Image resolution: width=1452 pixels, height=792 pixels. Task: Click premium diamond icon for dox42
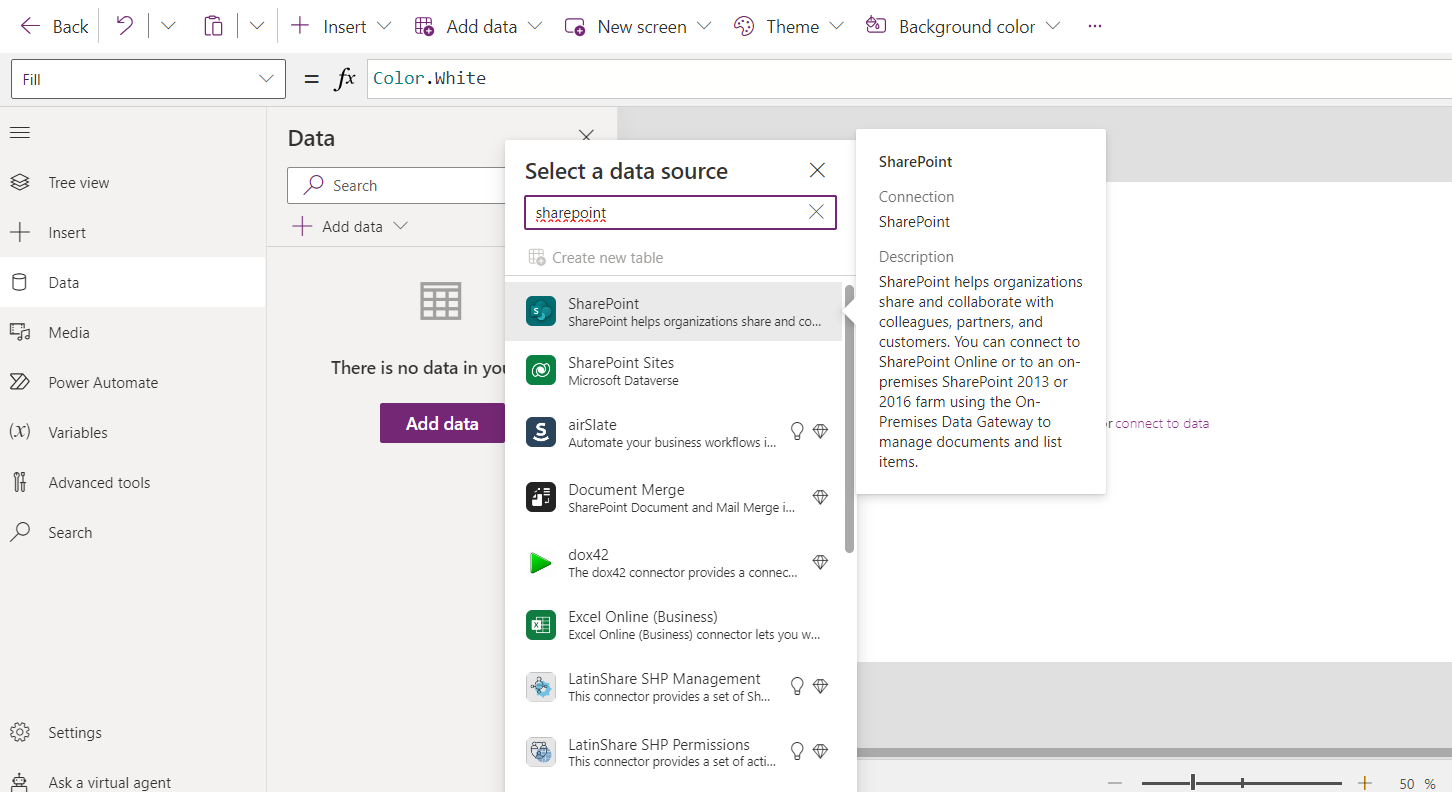point(820,562)
